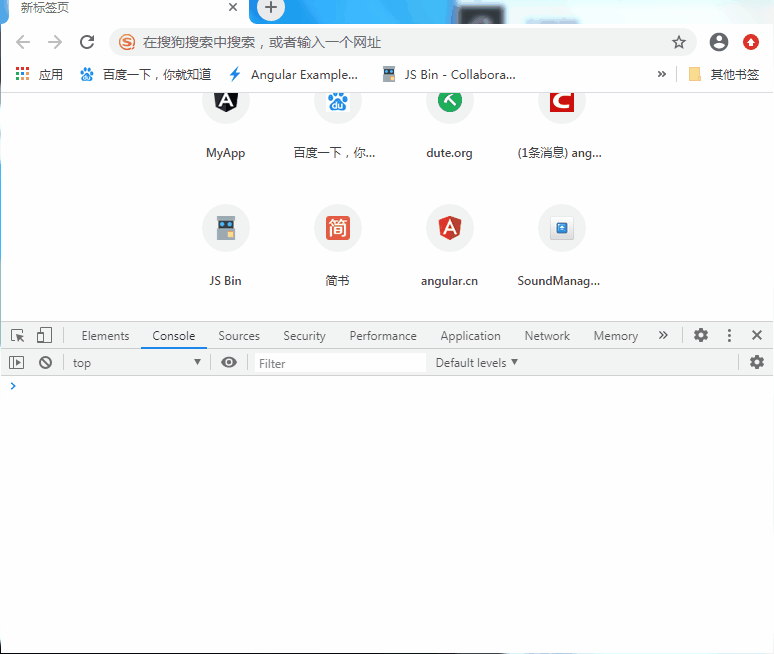This screenshot has height=654, width=774.
Task: Open a new tab with the plus button
Action: click(x=271, y=7)
